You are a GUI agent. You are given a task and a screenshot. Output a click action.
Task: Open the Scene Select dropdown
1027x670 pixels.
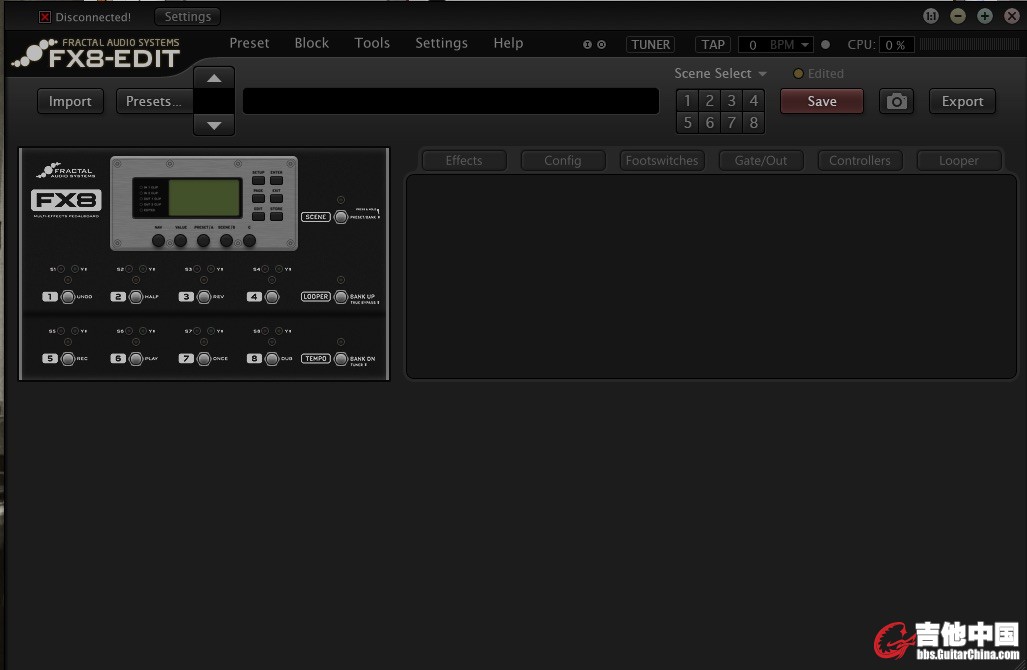[720, 73]
